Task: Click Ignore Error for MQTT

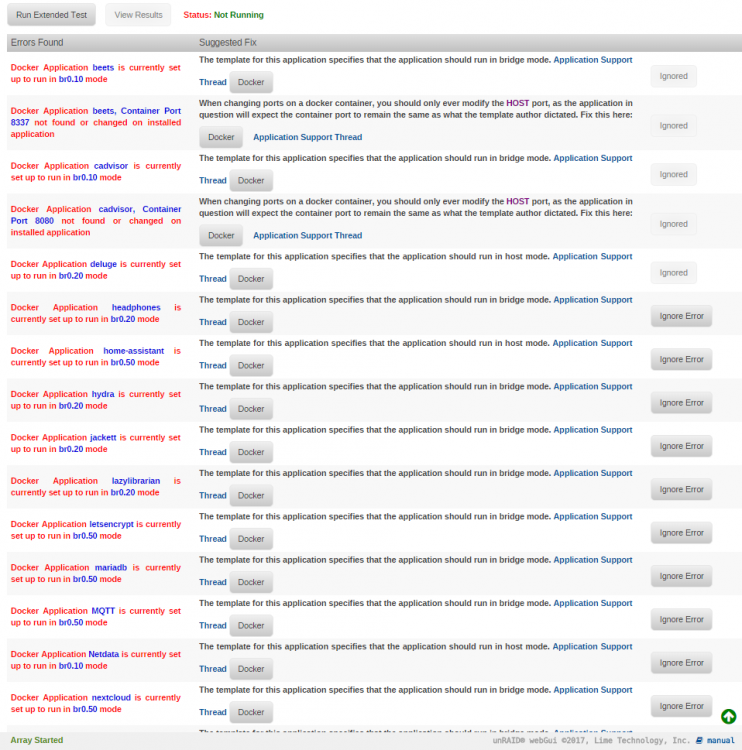Action: click(x=681, y=619)
